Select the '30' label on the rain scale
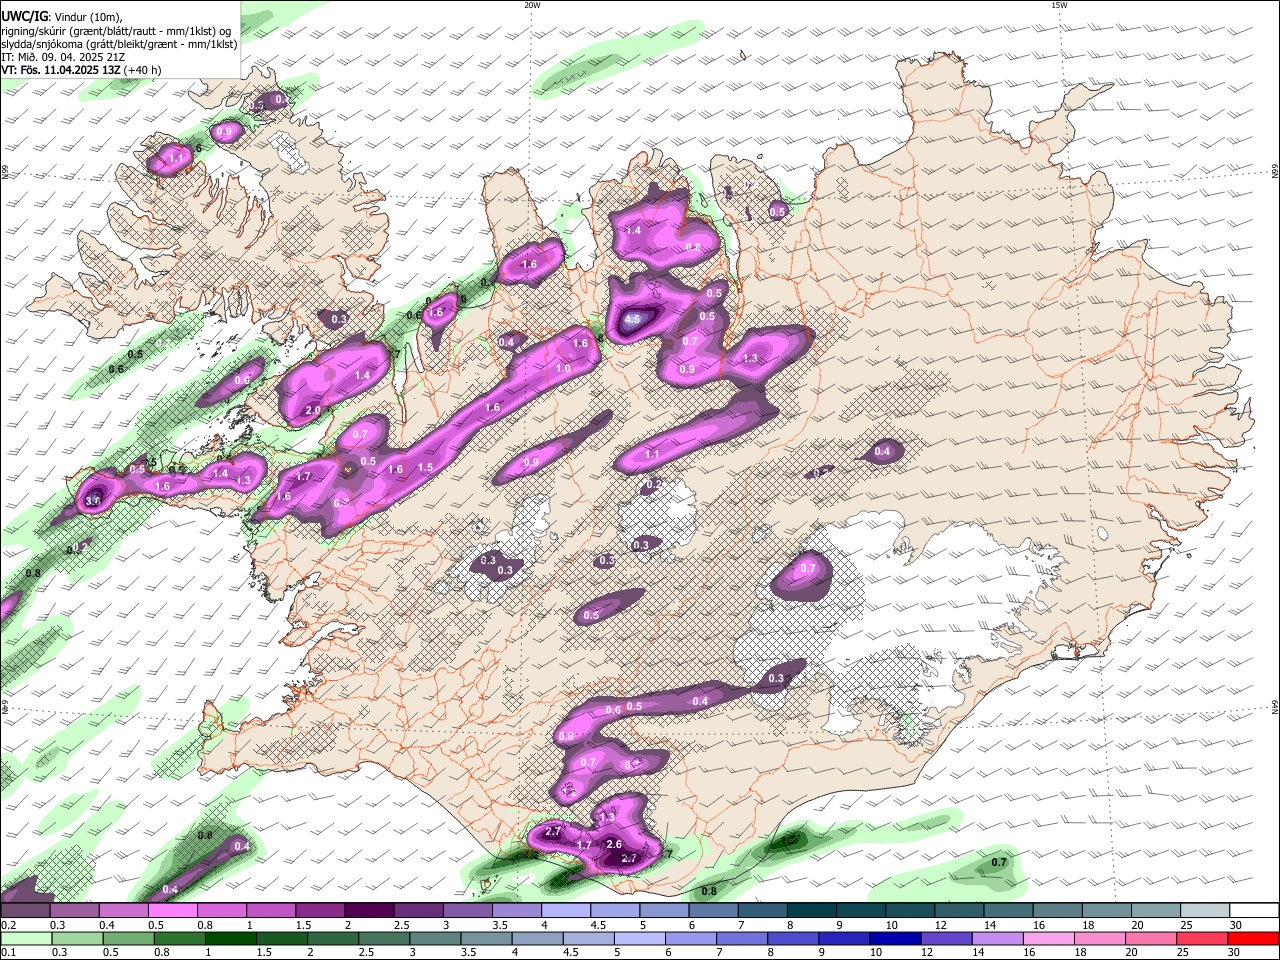The height and width of the screenshot is (960, 1280). pos(1235,953)
